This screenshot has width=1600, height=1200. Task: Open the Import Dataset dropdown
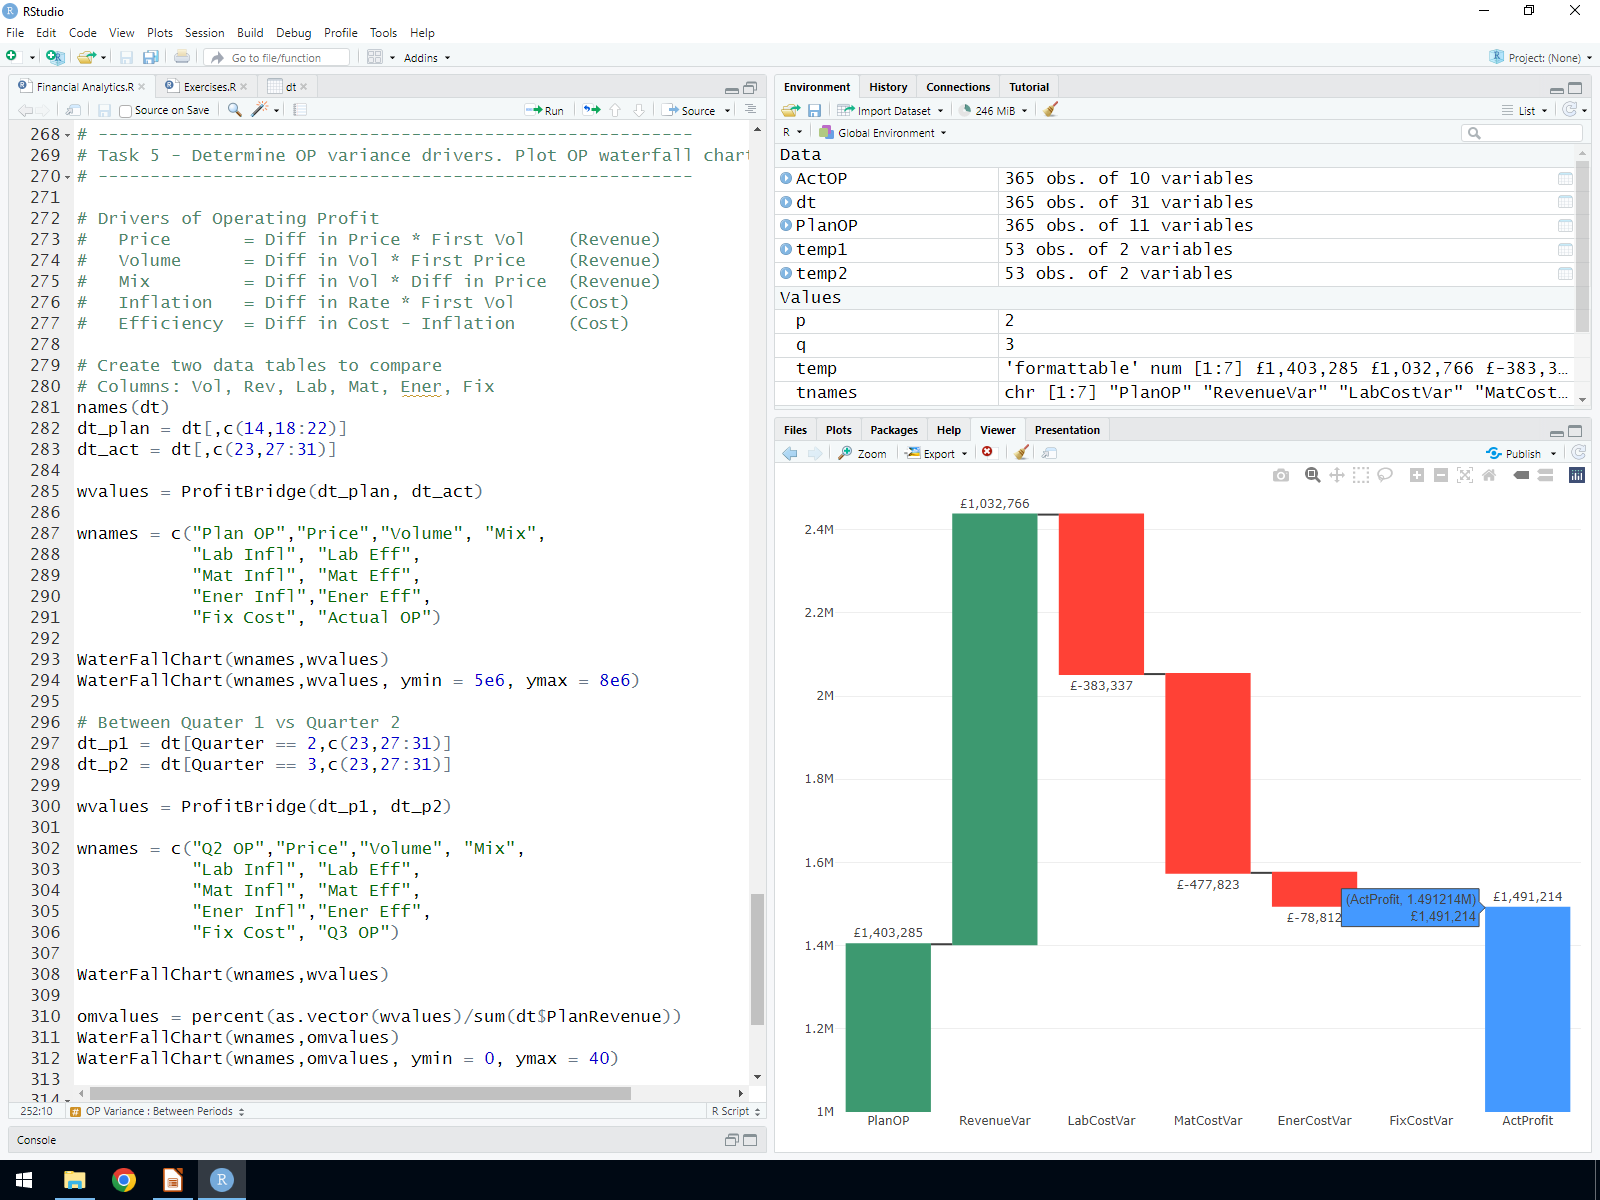point(891,111)
